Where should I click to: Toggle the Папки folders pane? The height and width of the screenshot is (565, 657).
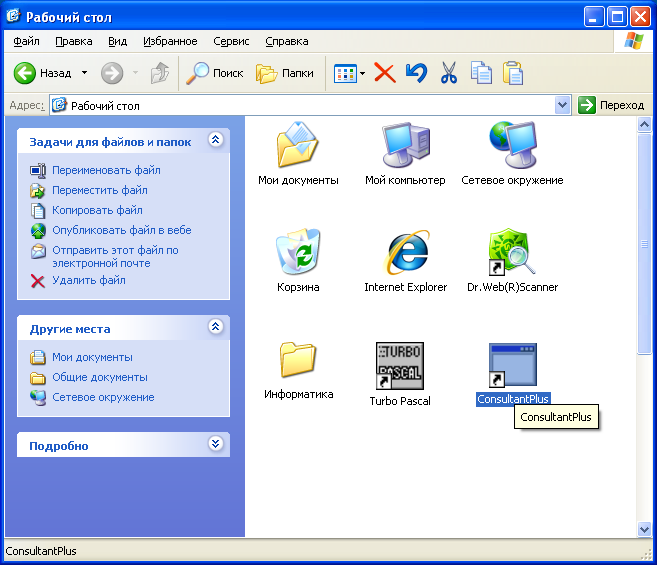click(285, 73)
